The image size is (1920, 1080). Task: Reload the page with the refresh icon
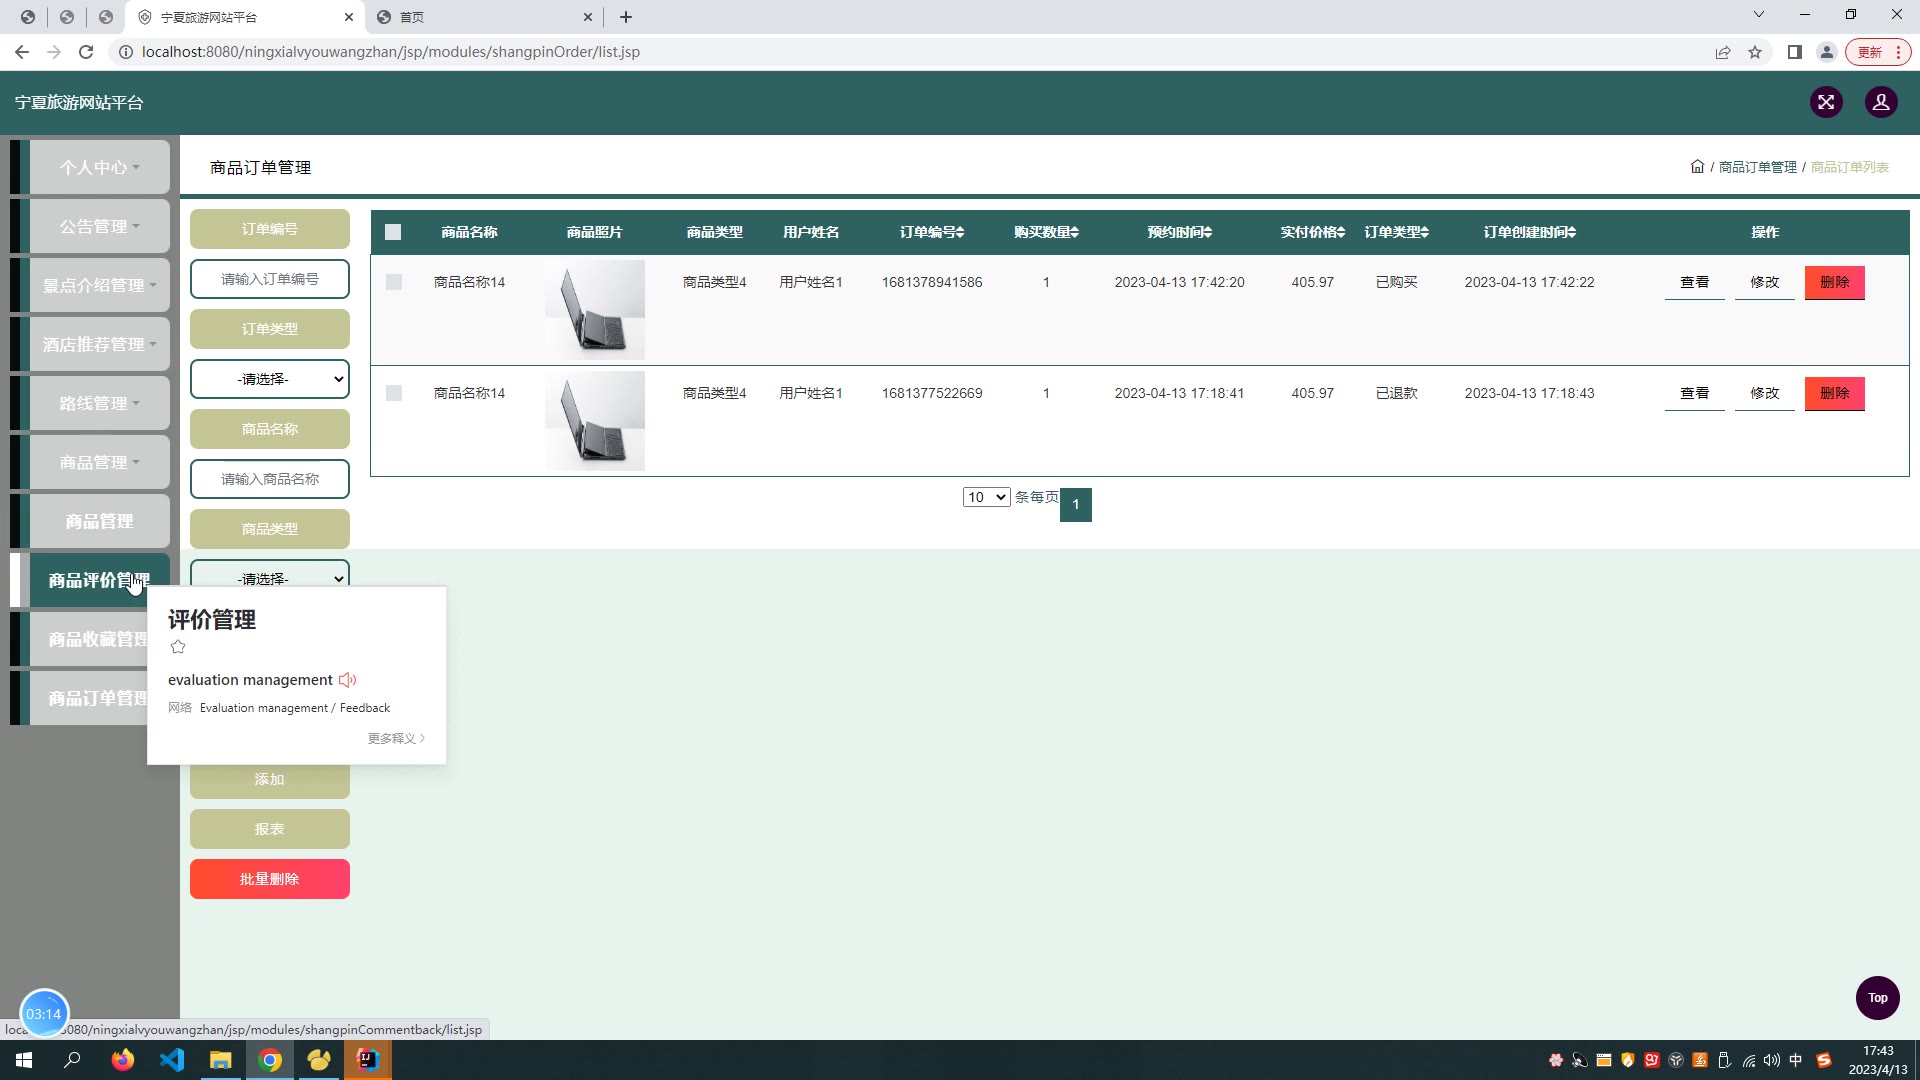click(86, 52)
